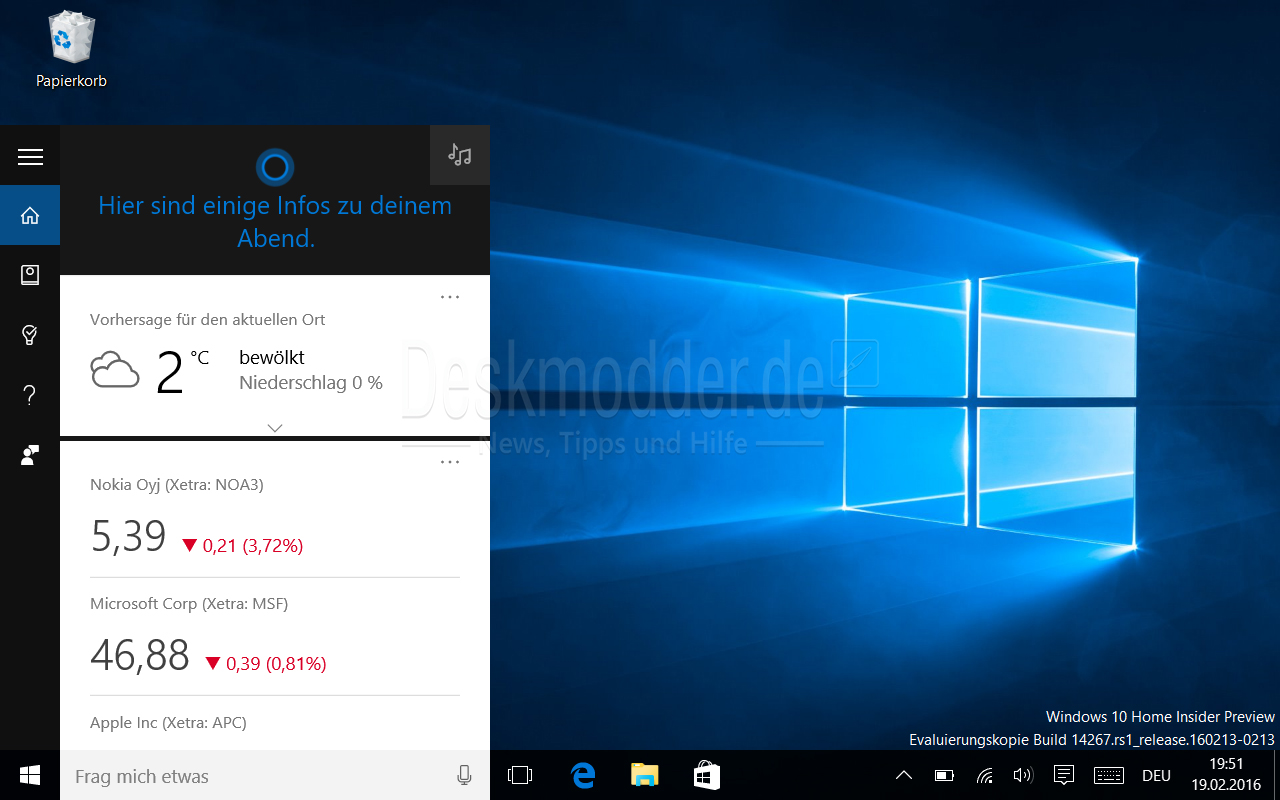
Task: Open the Windows Start button
Action: [30, 775]
